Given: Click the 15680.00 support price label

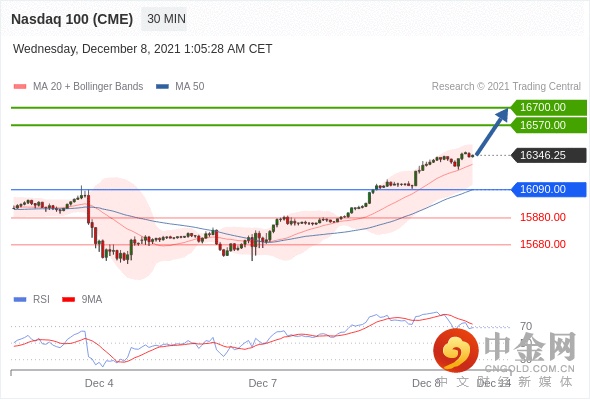Looking at the screenshot, I should point(543,244).
